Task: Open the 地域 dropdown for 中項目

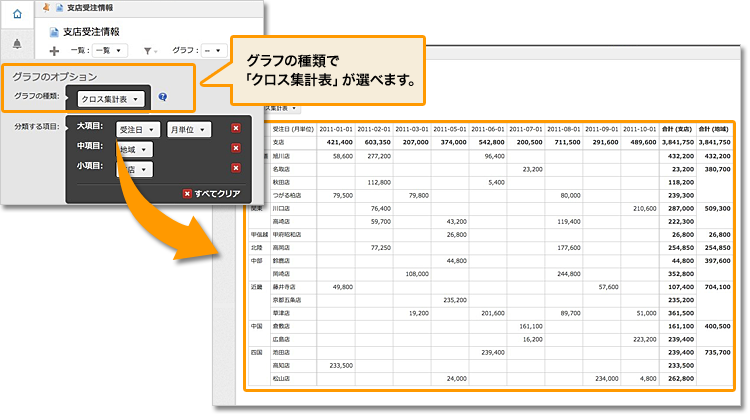Action: 134,149
